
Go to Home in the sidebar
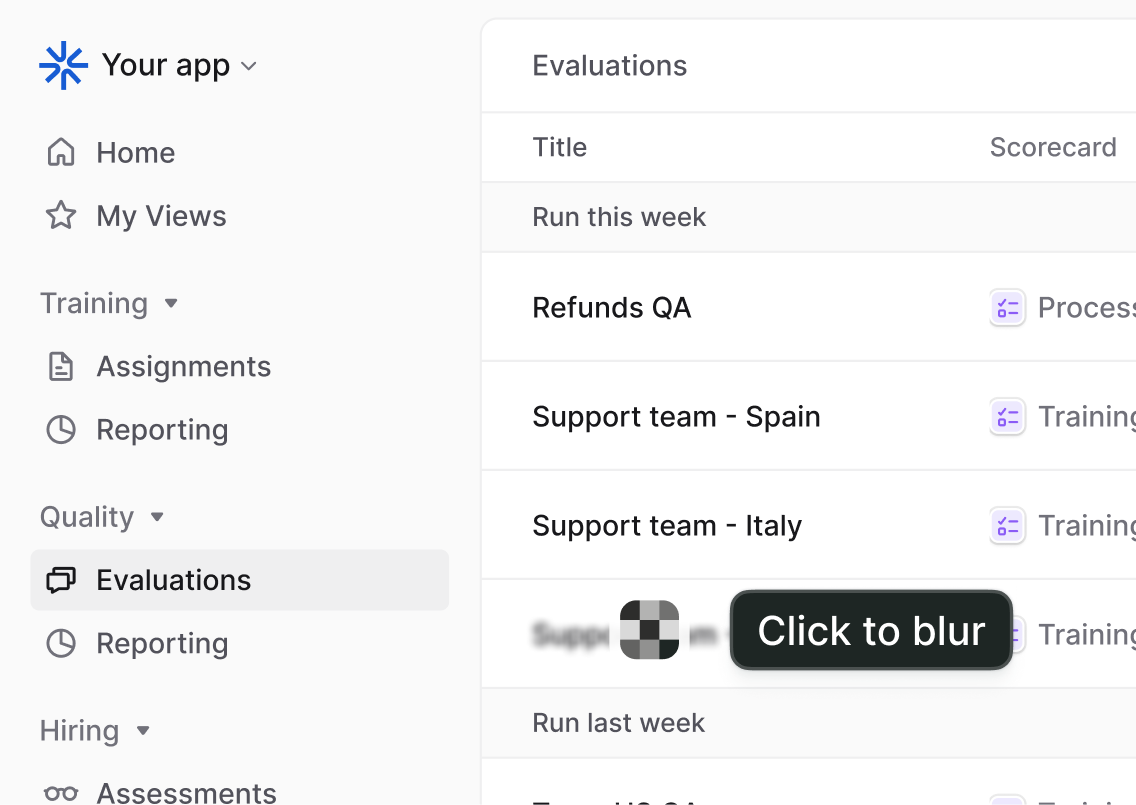[x=135, y=153]
